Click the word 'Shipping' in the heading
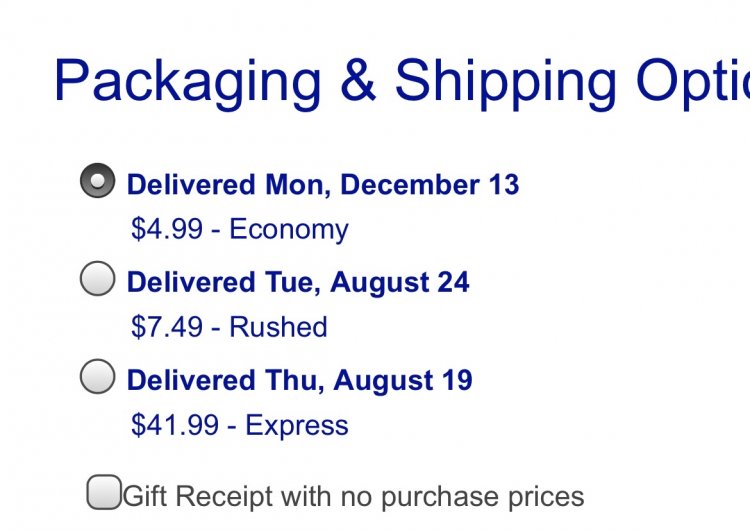The image size is (750, 531). coord(506,82)
